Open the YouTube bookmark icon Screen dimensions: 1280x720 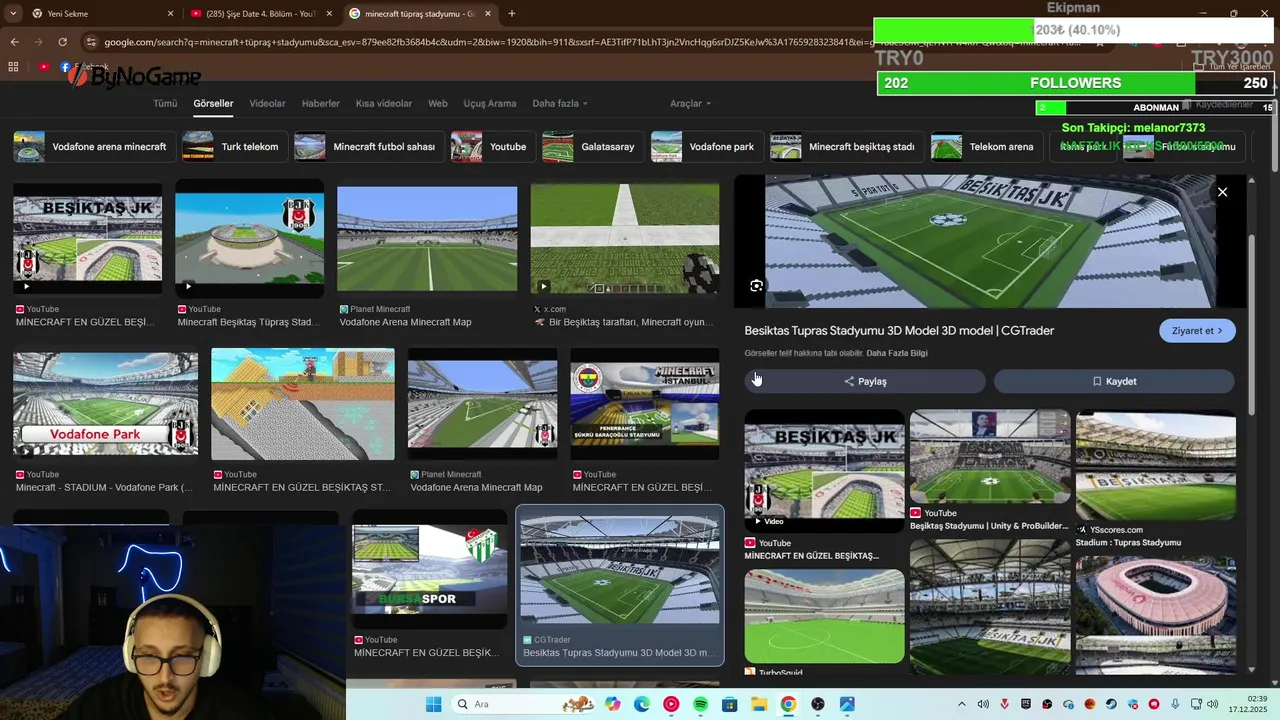pyautogui.click(x=43, y=67)
